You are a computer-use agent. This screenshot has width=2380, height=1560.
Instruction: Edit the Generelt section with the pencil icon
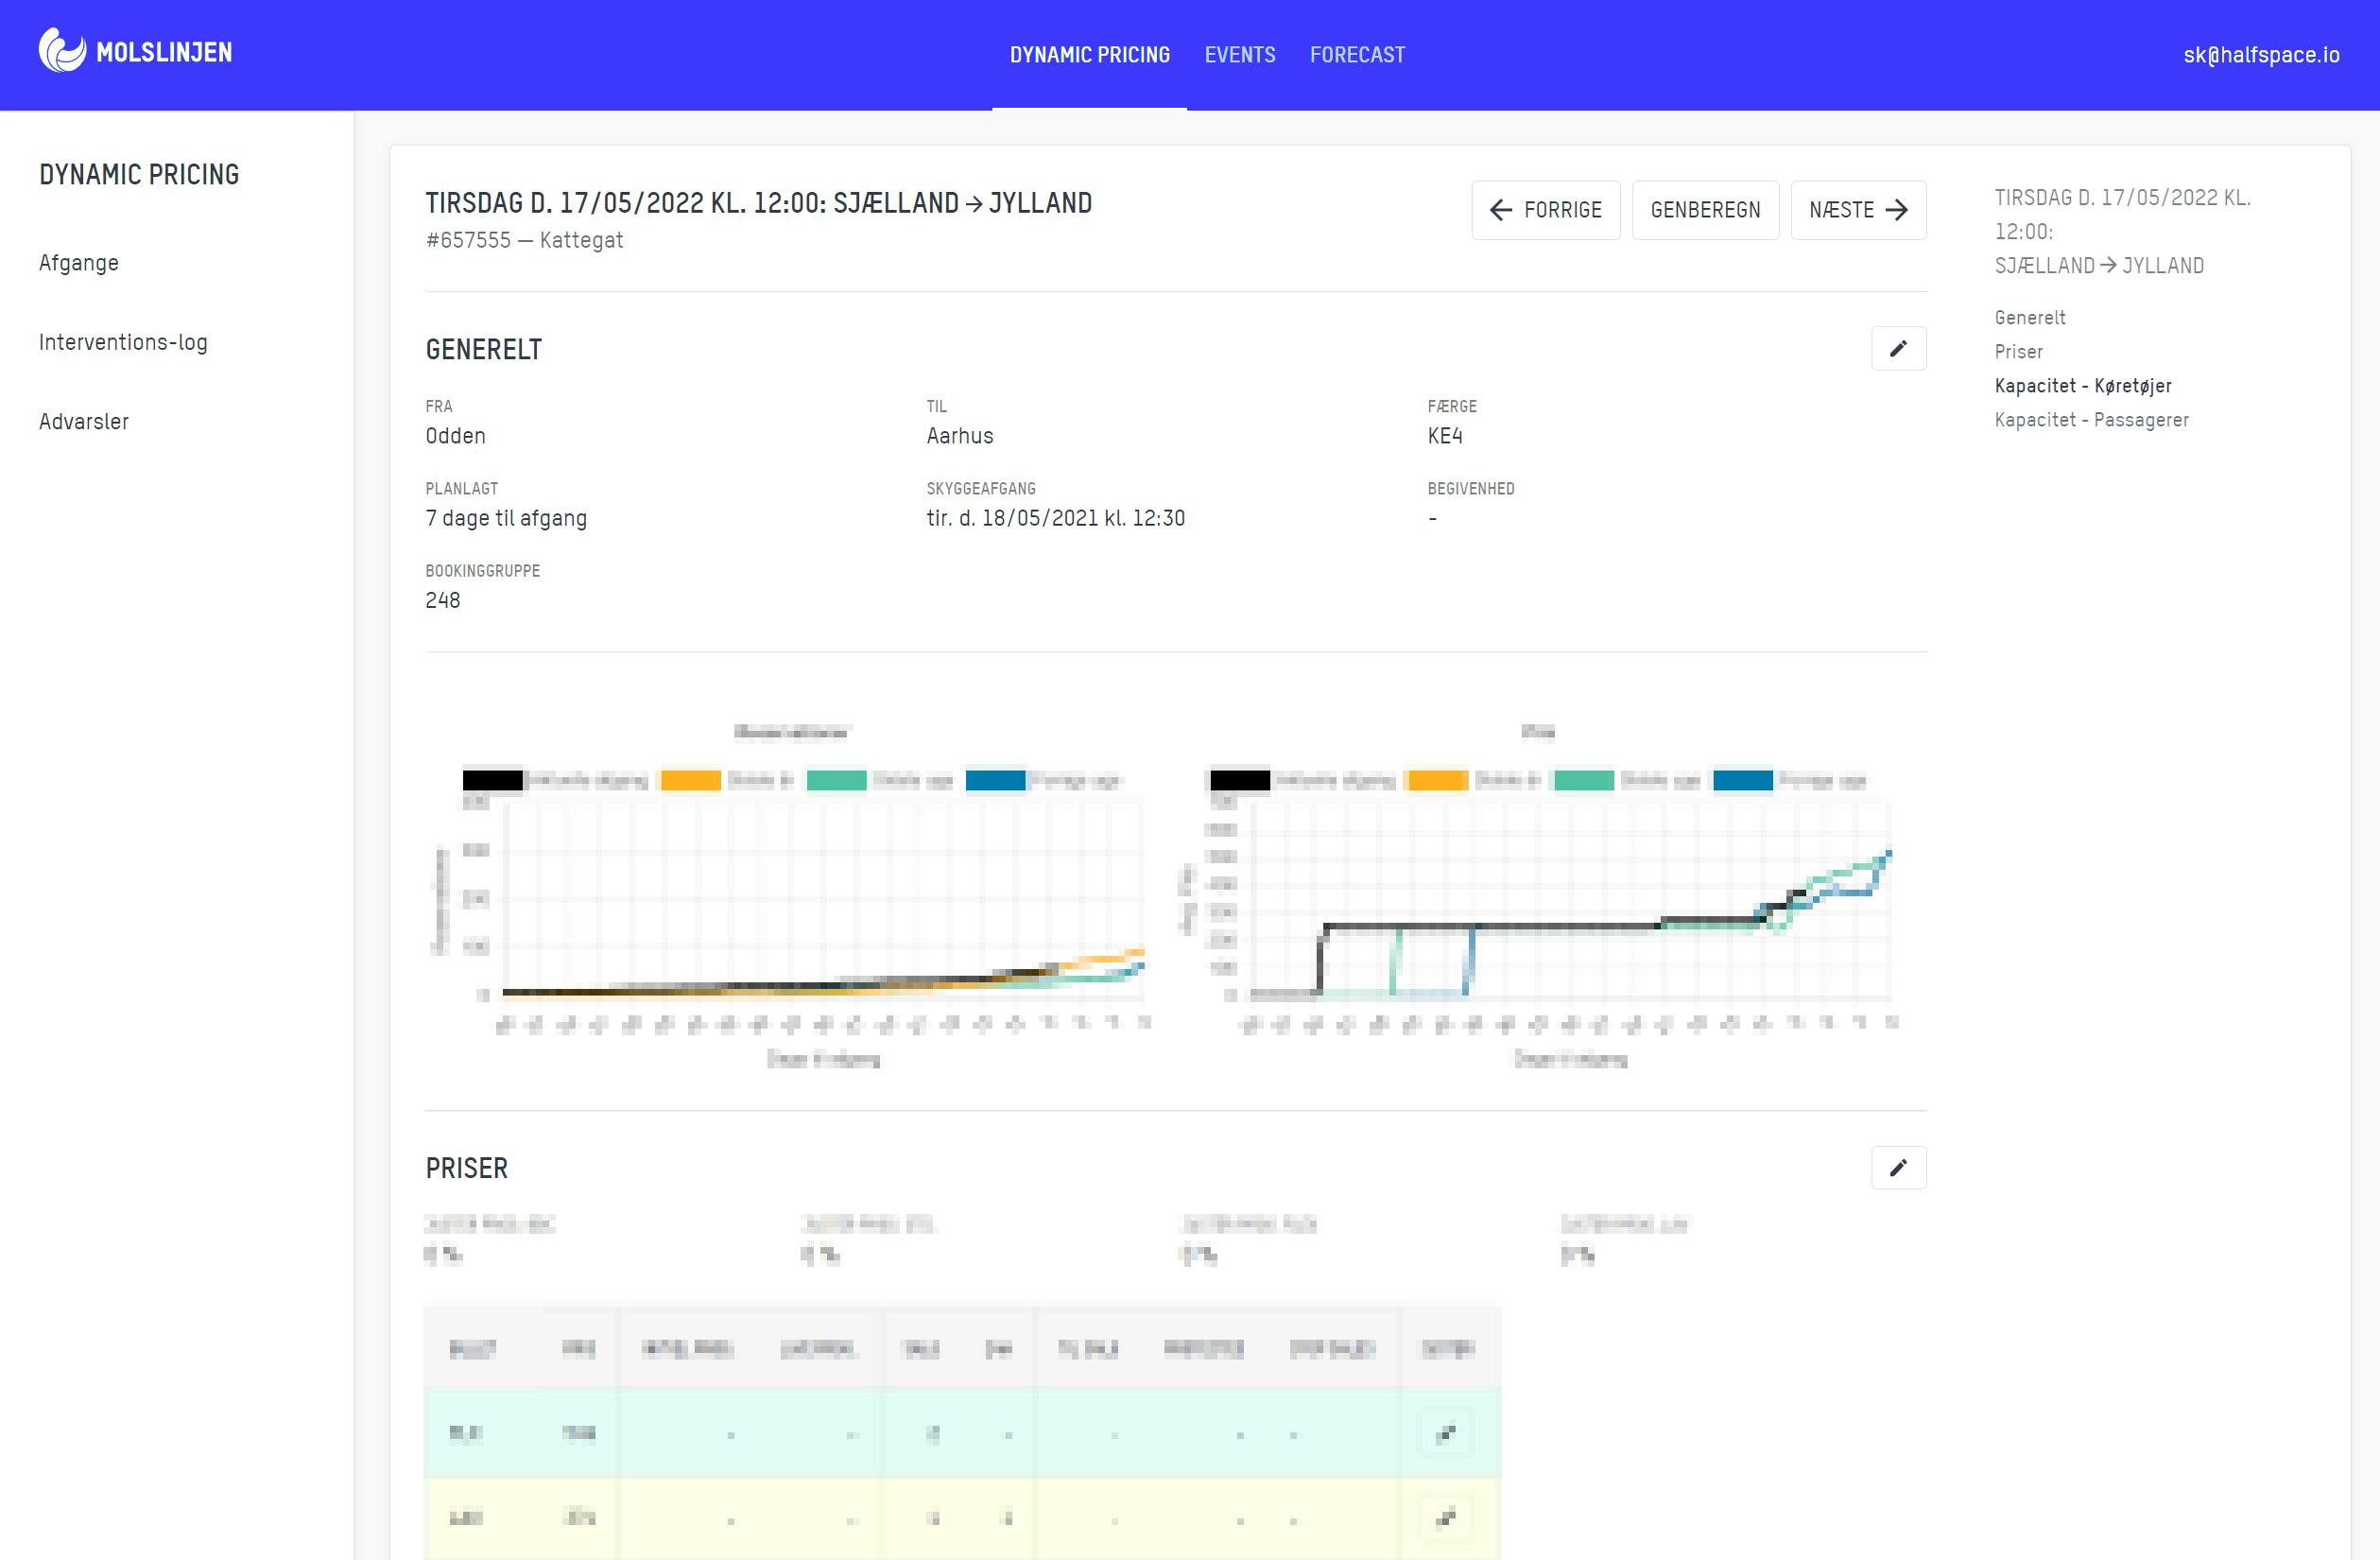click(1898, 349)
